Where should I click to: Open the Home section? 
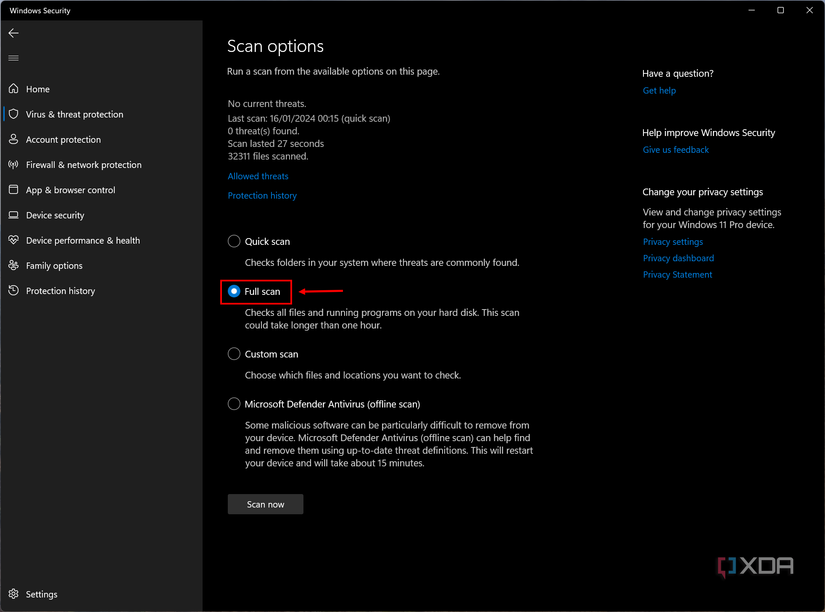[x=38, y=89]
